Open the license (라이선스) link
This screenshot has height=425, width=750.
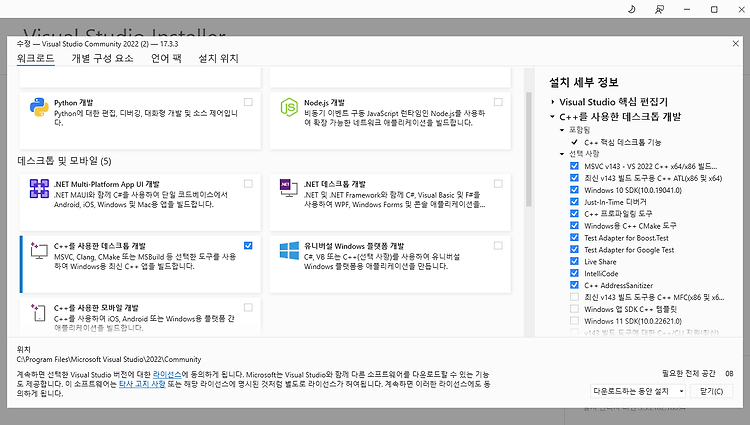(x=167, y=374)
